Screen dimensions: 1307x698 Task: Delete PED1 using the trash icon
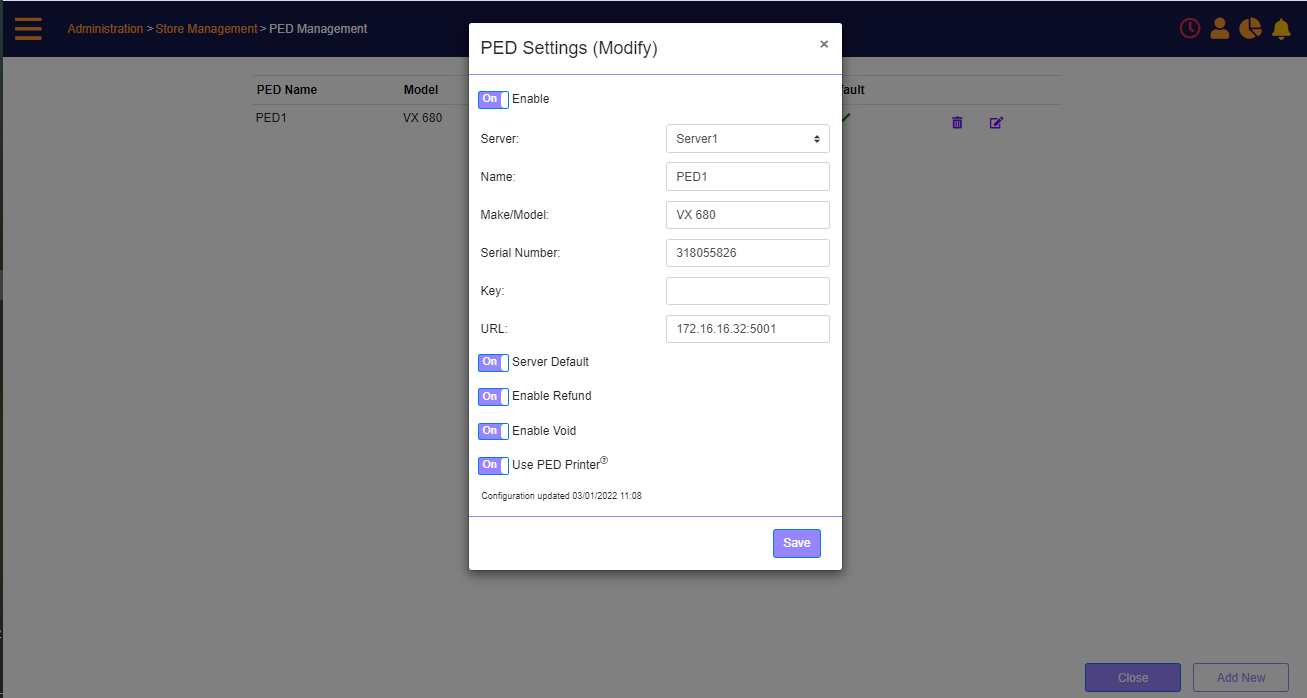pyautogui.click(x=957, y=122)
